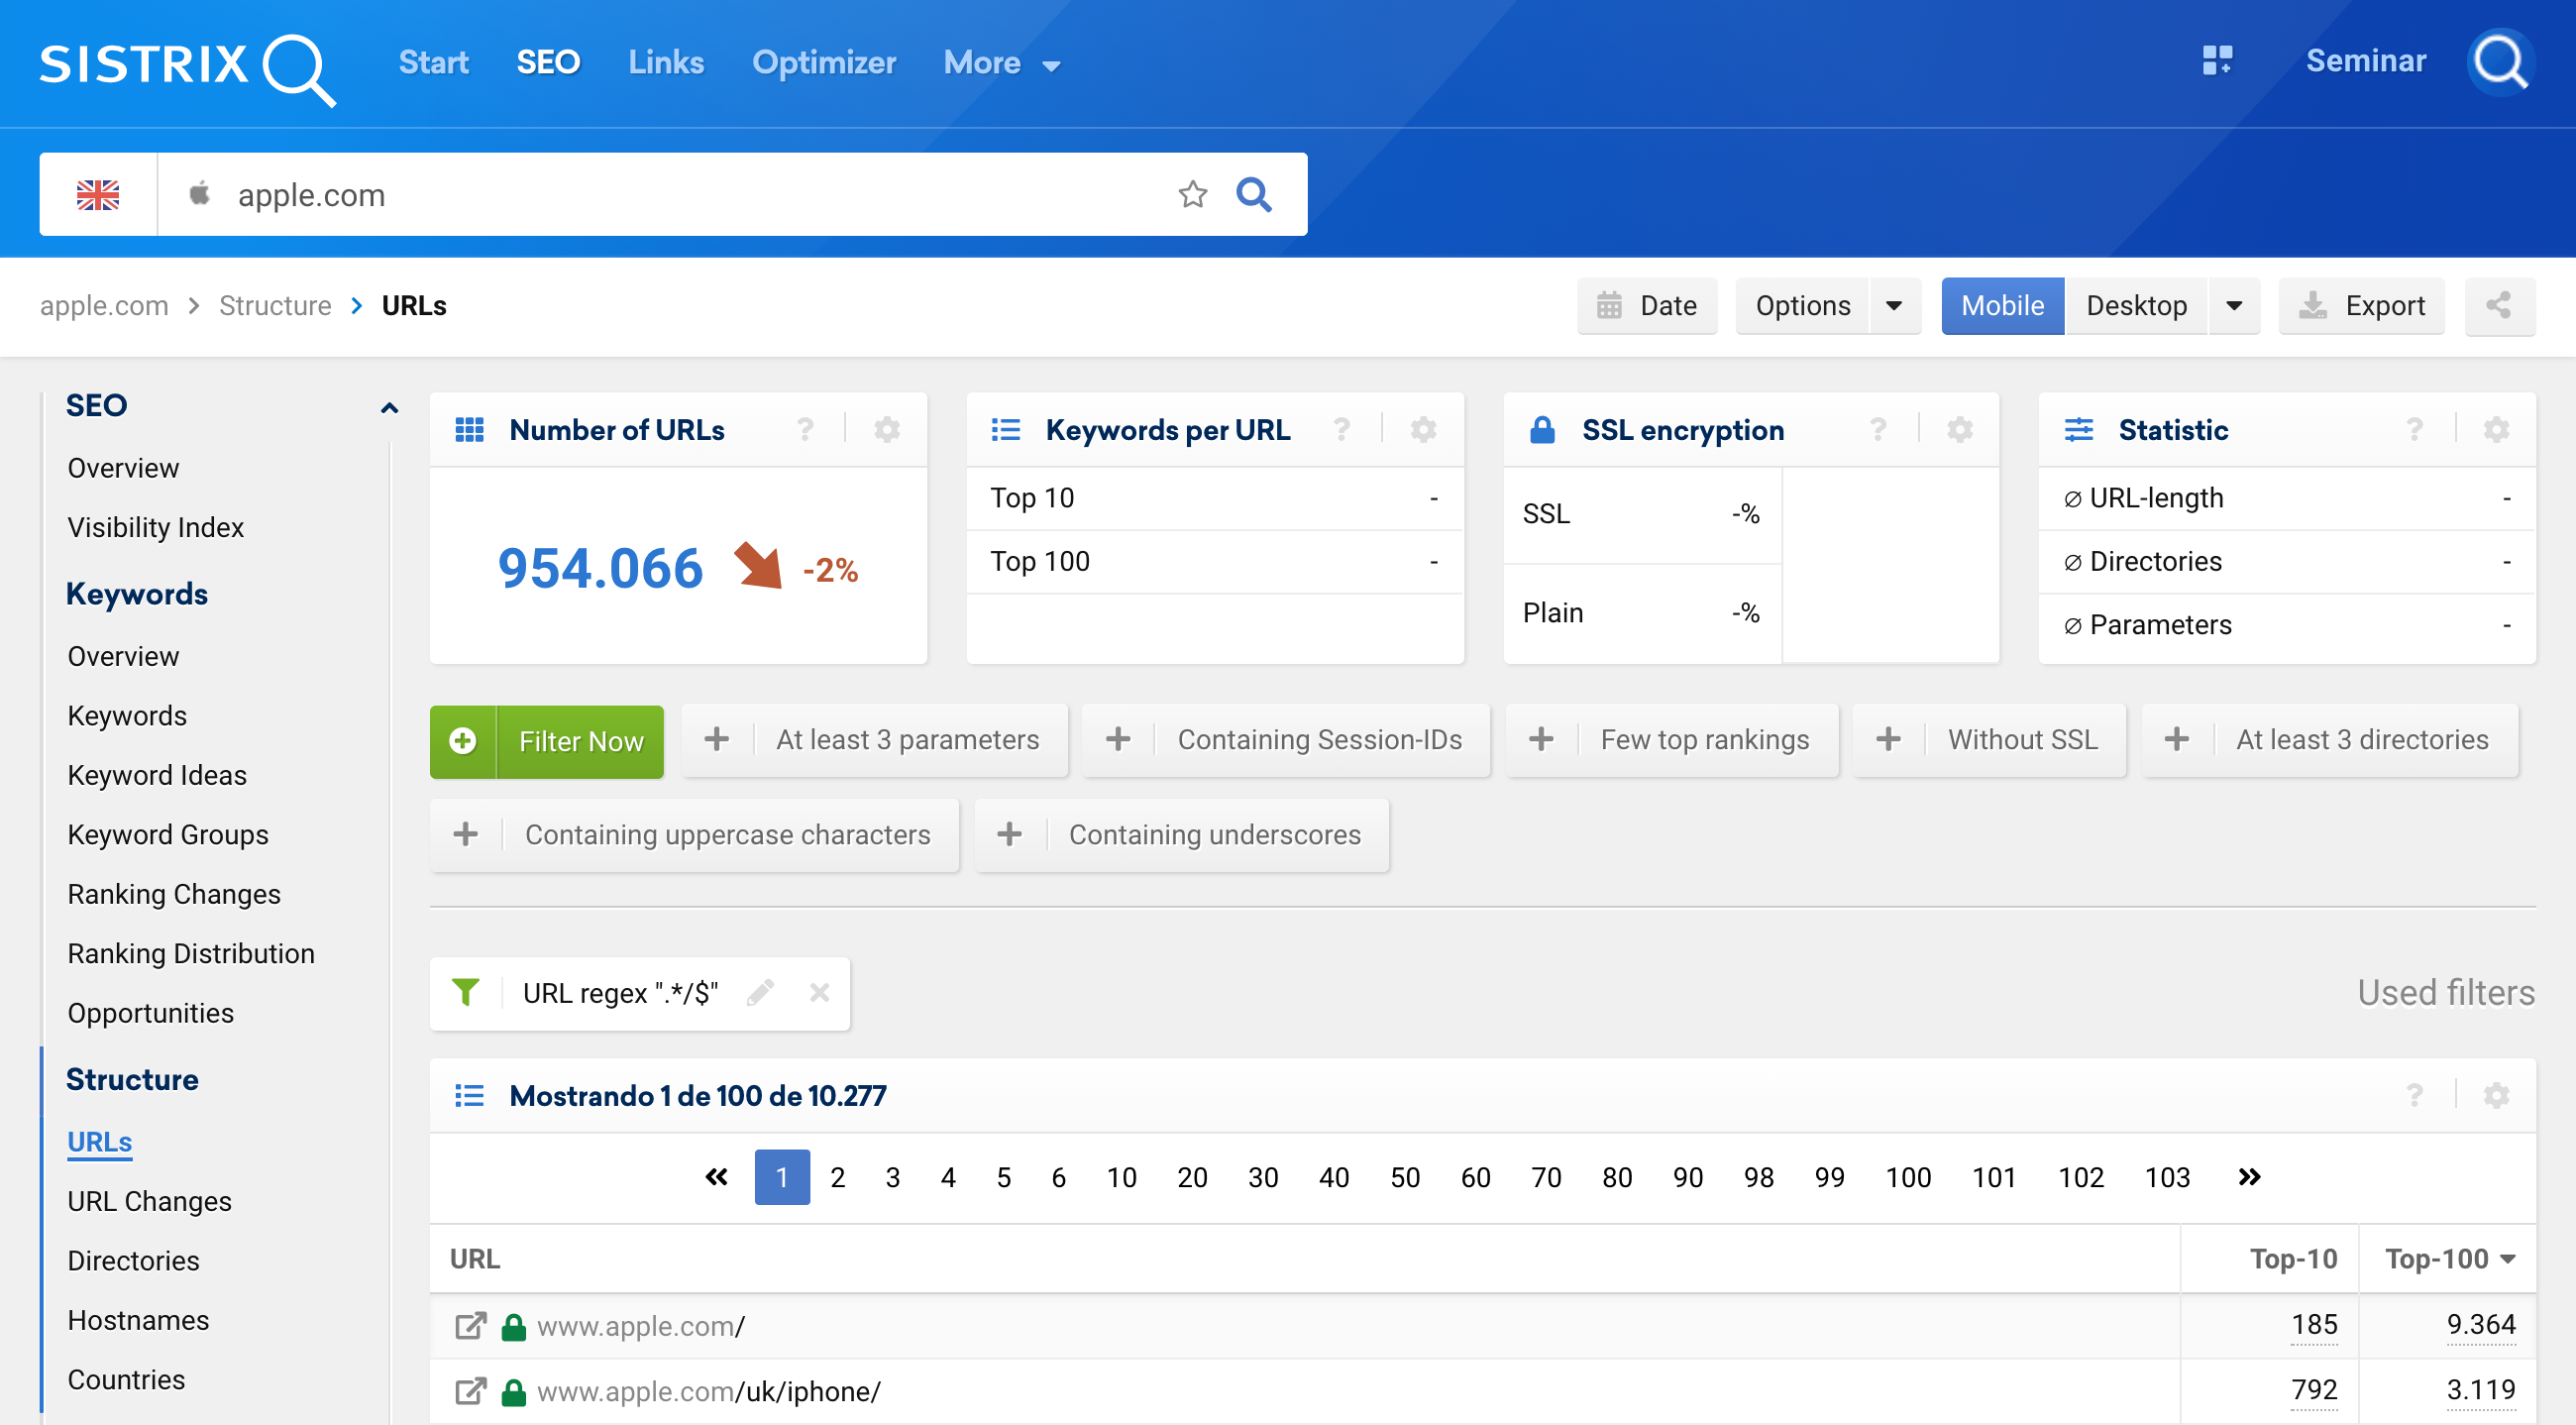Open www.apple.com/ in external link icon
The height and width of the screenshot is (1425, 2576).
tap(470, 1326)
